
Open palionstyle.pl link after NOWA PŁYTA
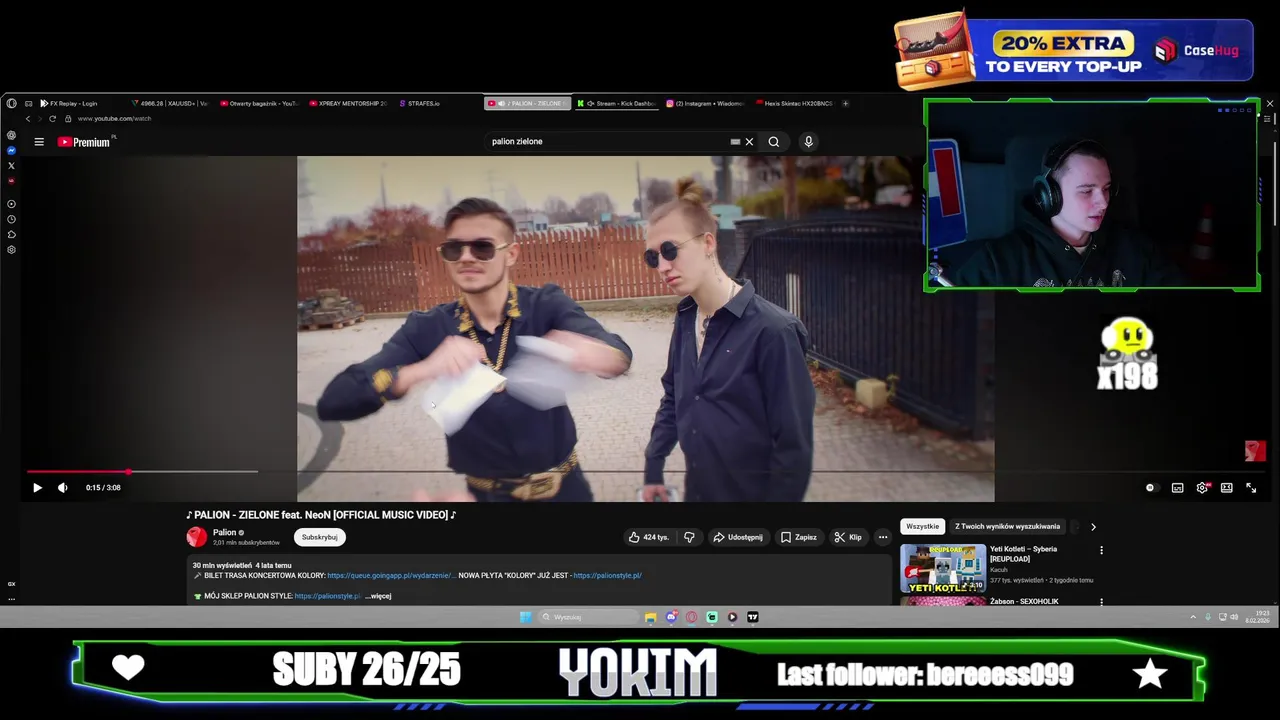pyautogui.click(x=607, y=576)
